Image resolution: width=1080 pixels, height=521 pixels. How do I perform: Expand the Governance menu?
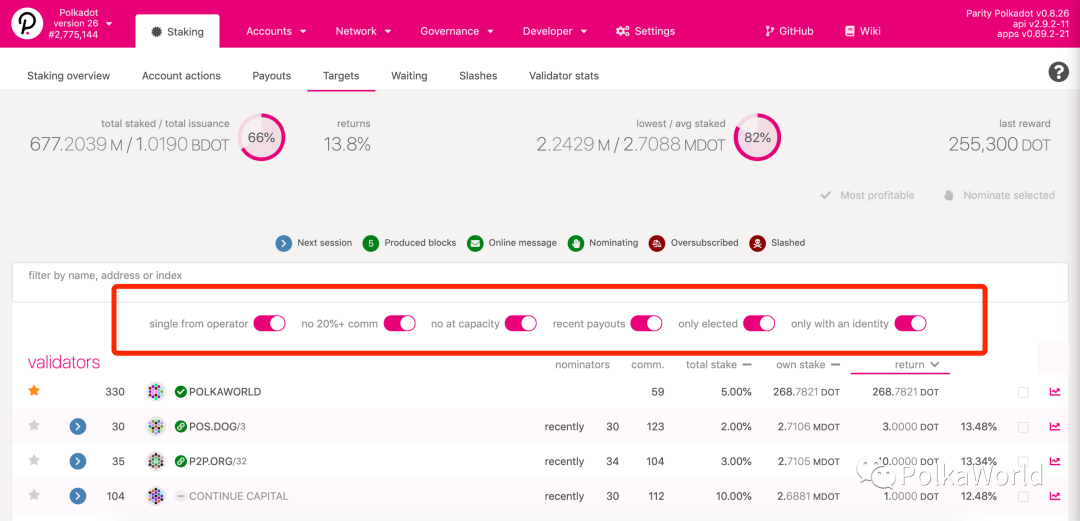pyautogui.click(x=457, y=31)
